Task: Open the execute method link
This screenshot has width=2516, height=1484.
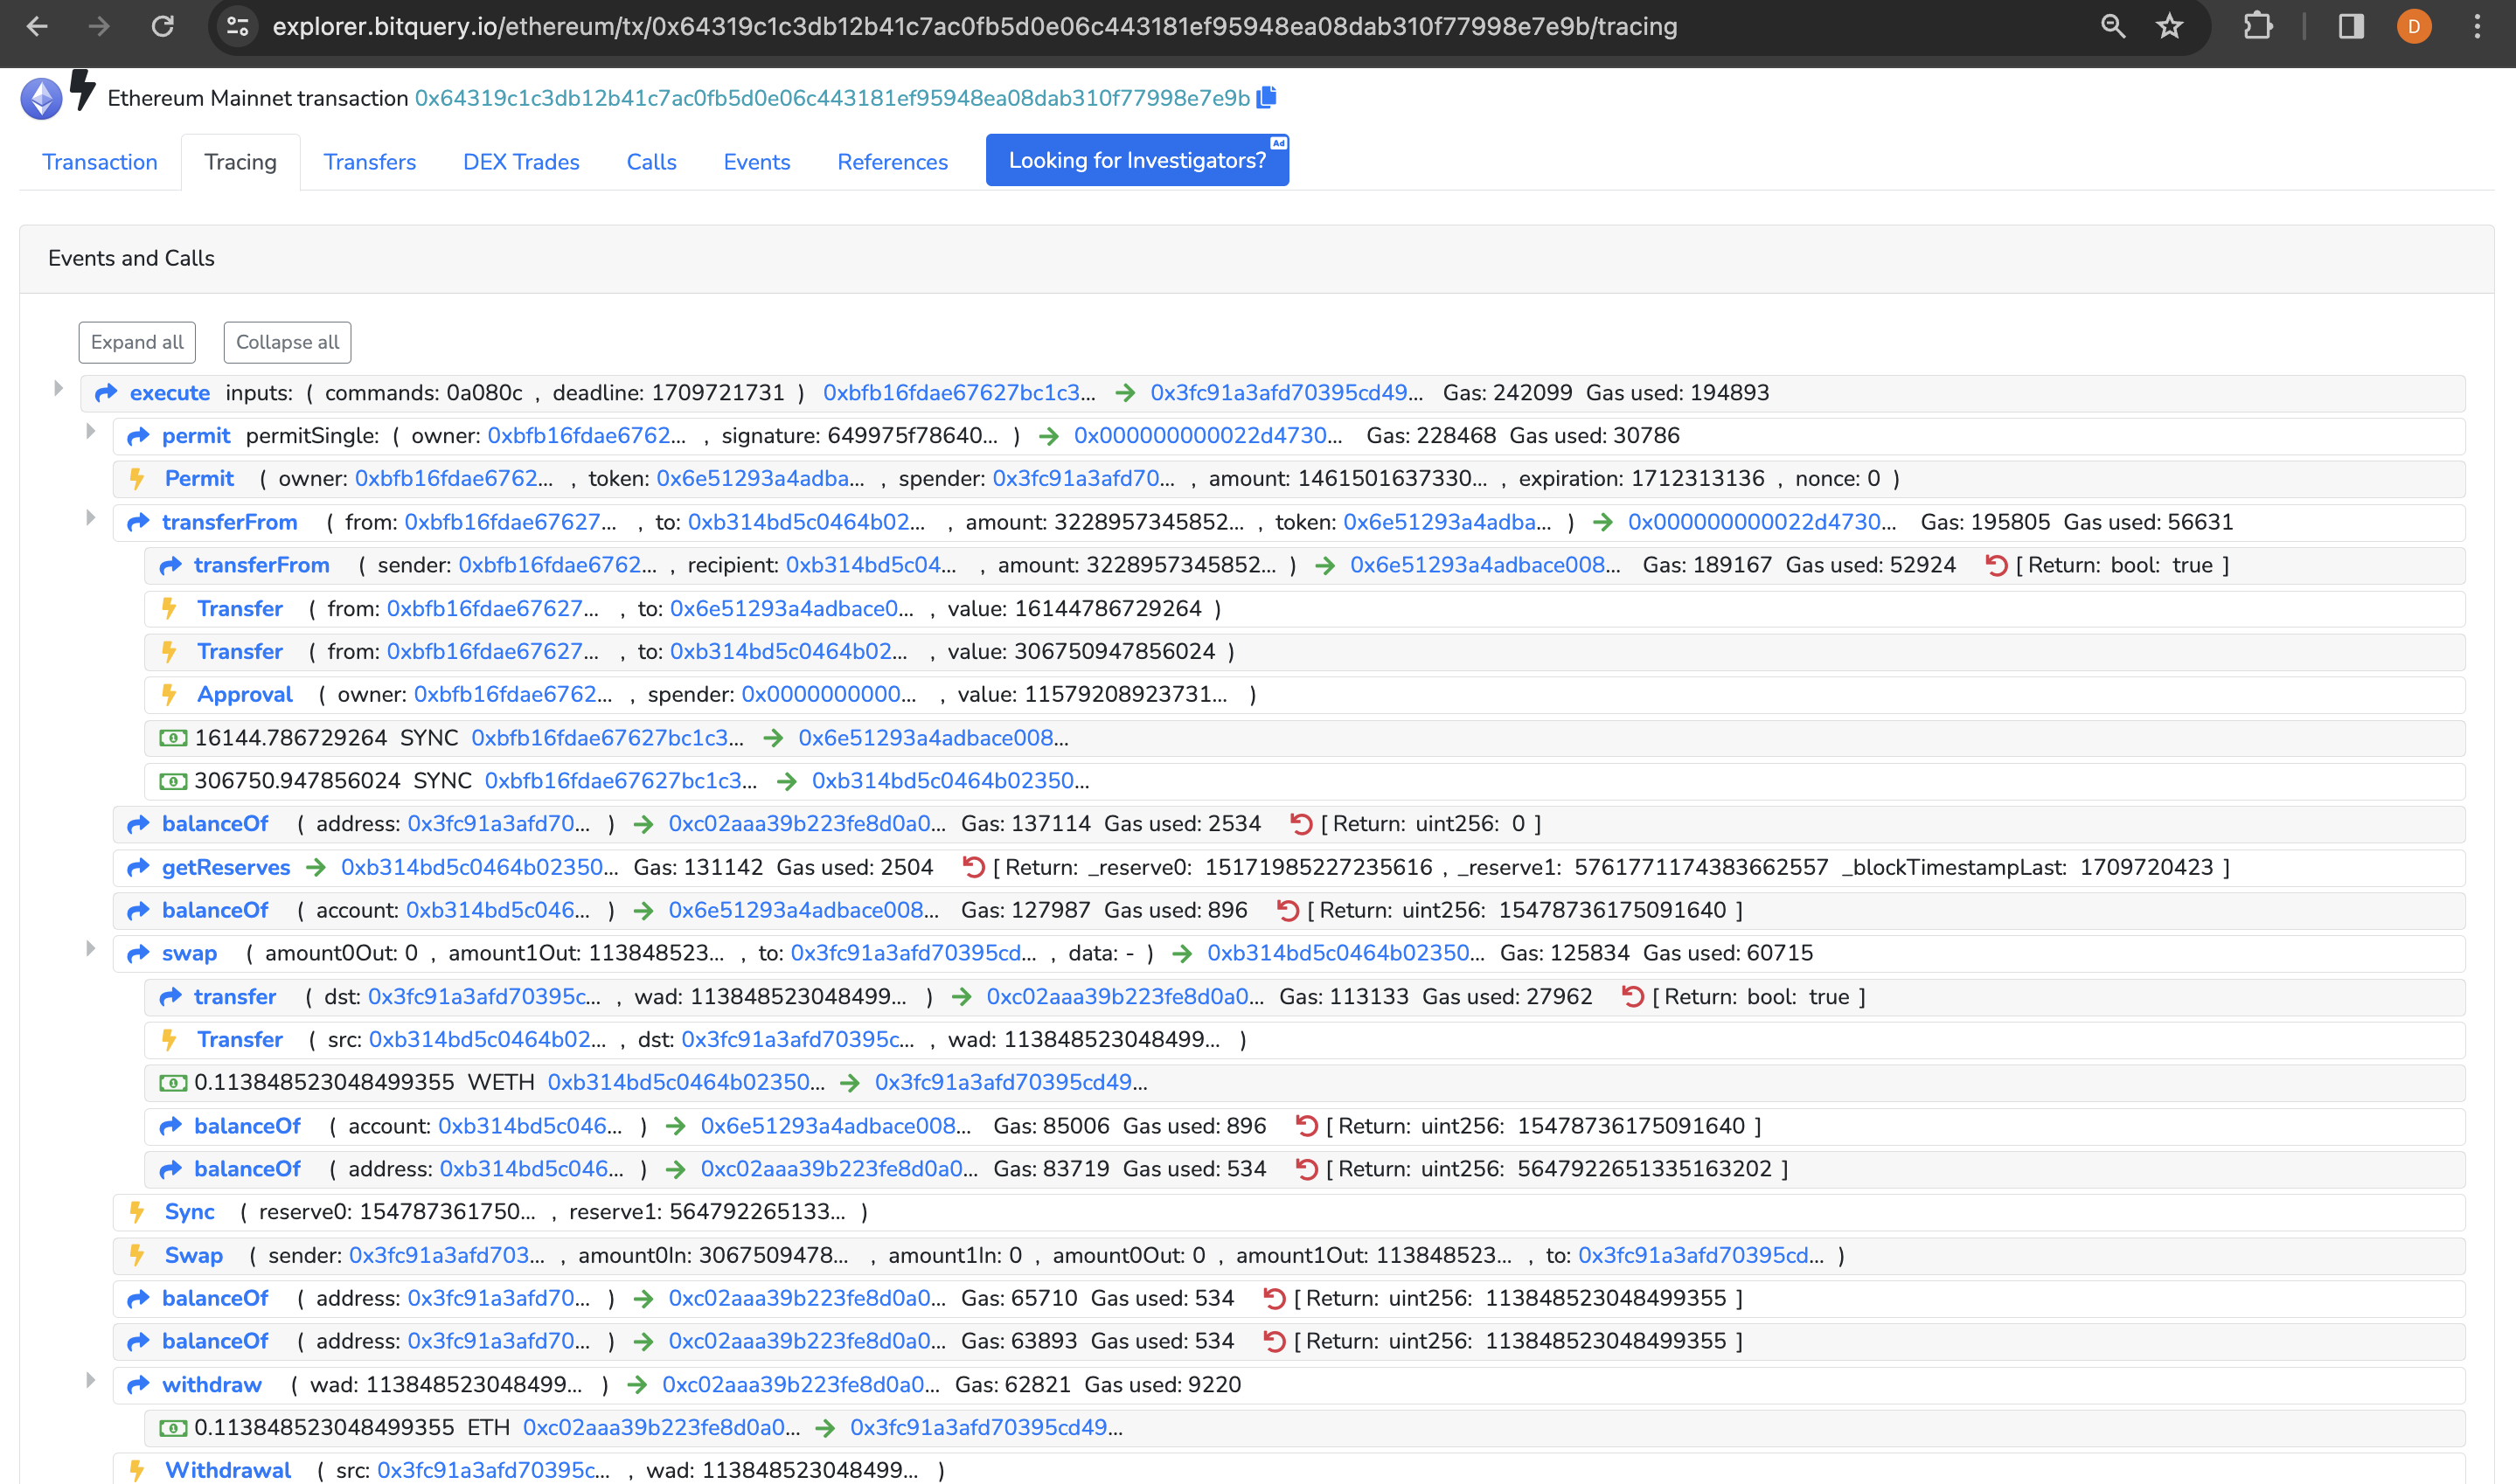Action: 170,393
